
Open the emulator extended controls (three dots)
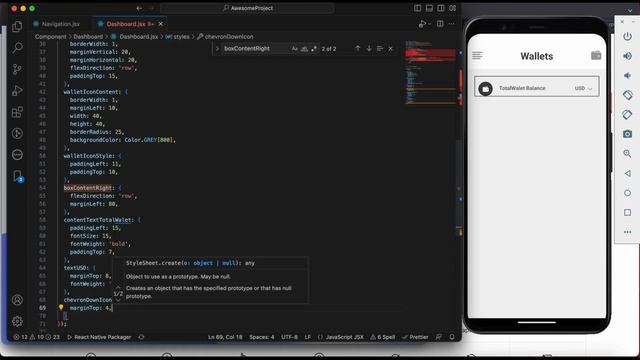coord(627,232)
